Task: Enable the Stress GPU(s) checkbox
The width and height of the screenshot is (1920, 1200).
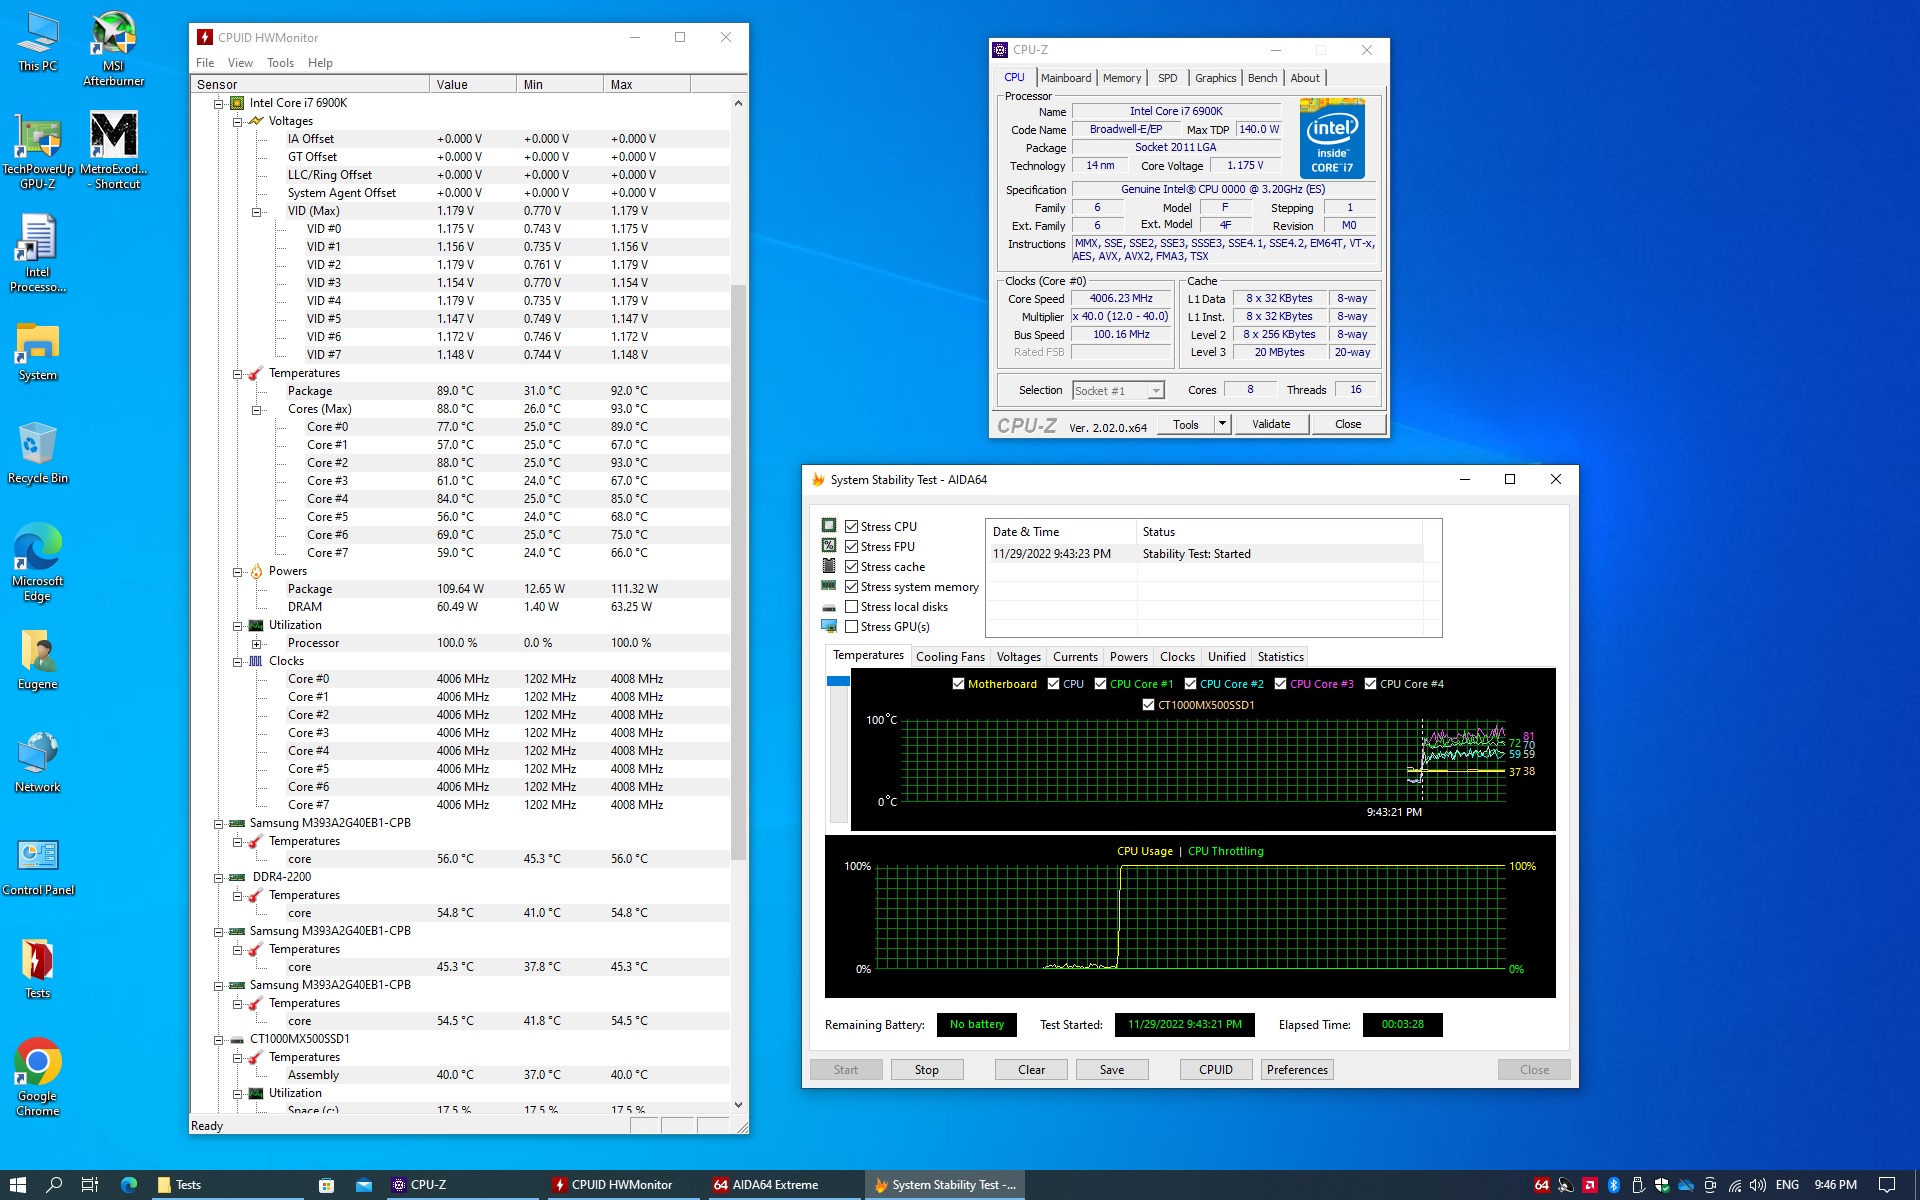Action: pos(852,627)
